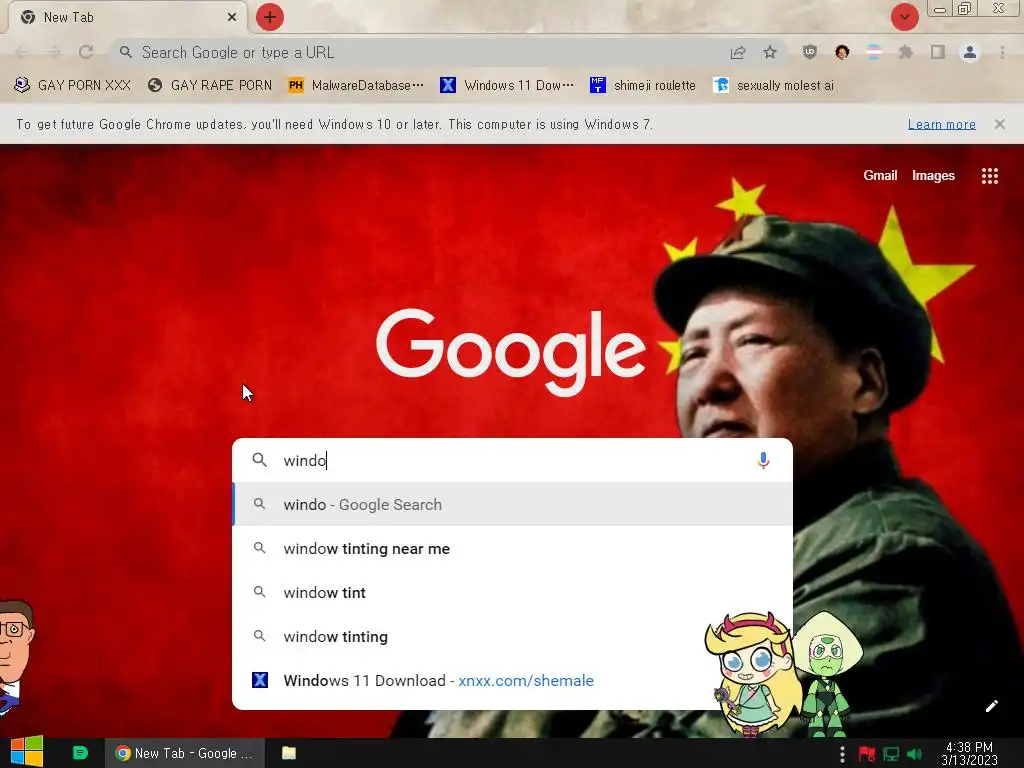The width and height of the screenshot is (1024, 768).
Task: Switch to Chrome New Tab taskbar button
Action: point(185,753)
